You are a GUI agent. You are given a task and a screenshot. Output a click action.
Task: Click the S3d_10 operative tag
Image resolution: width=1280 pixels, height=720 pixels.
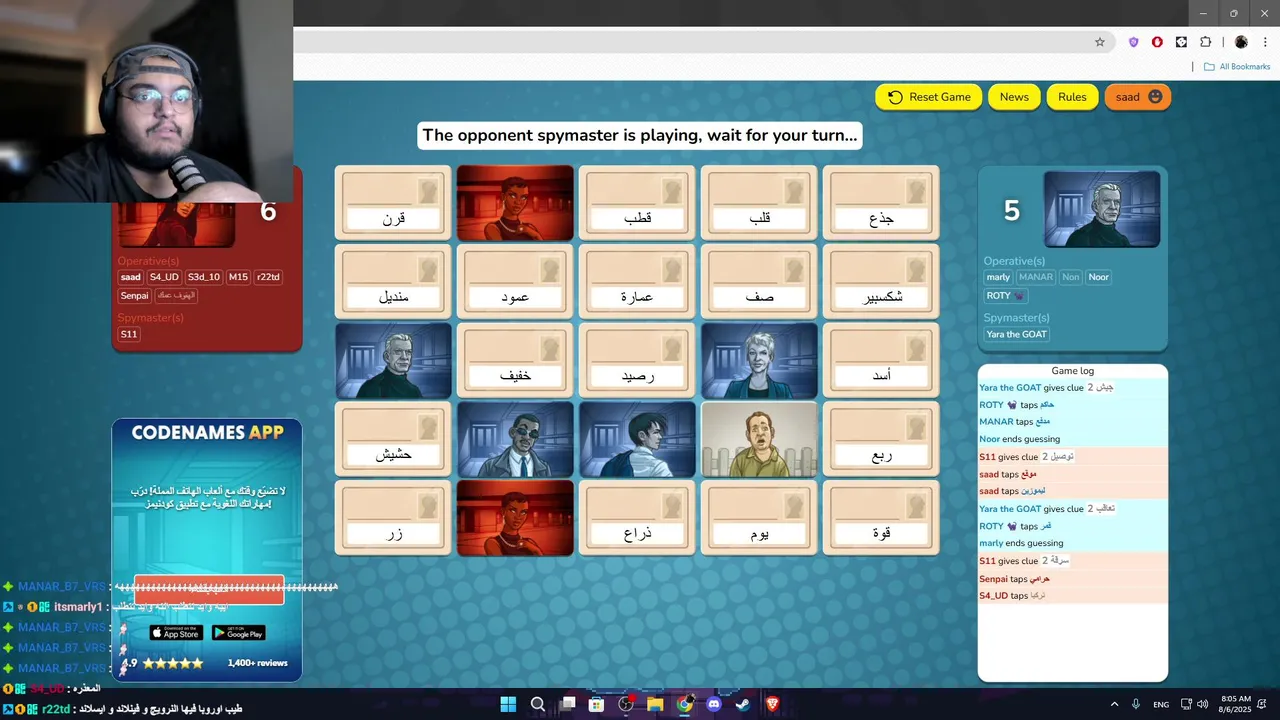pyautogui.click(x=204, y=277)
